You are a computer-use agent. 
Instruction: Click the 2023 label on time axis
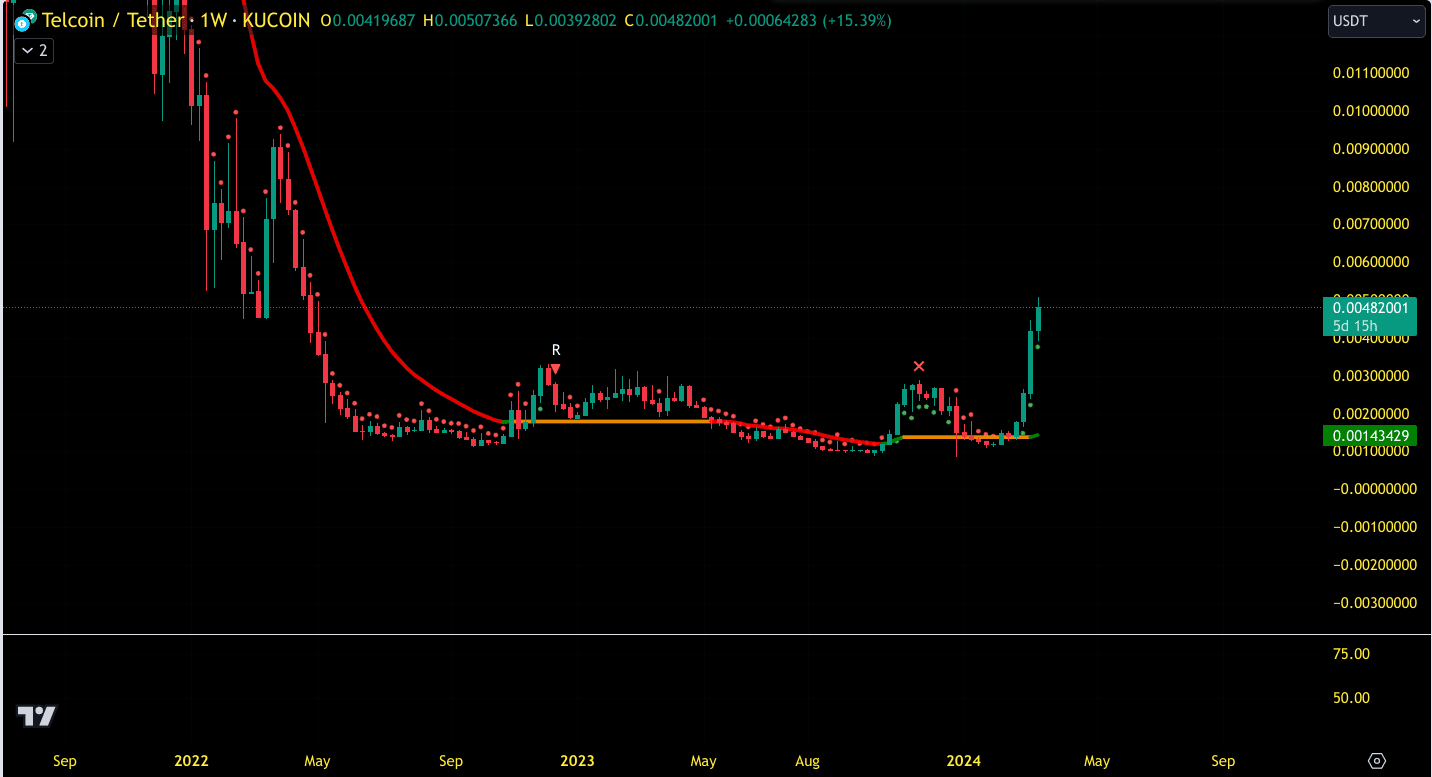point(577,761)
